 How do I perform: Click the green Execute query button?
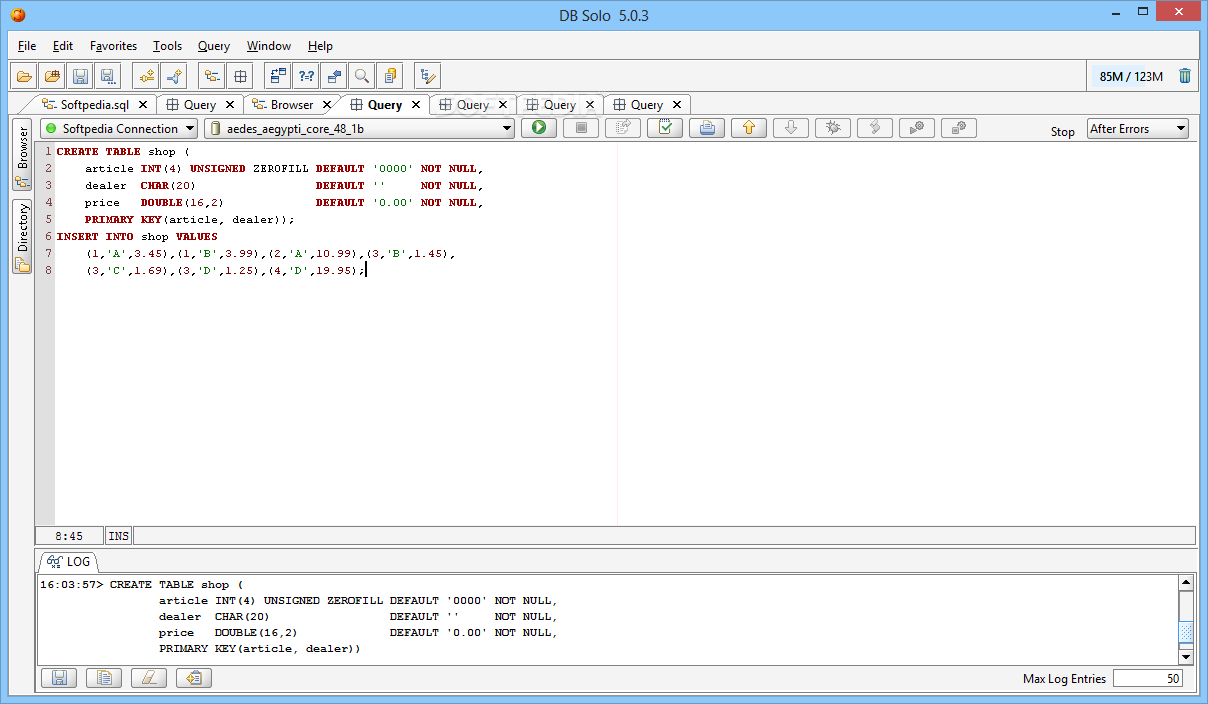click(x=538, y=128)
